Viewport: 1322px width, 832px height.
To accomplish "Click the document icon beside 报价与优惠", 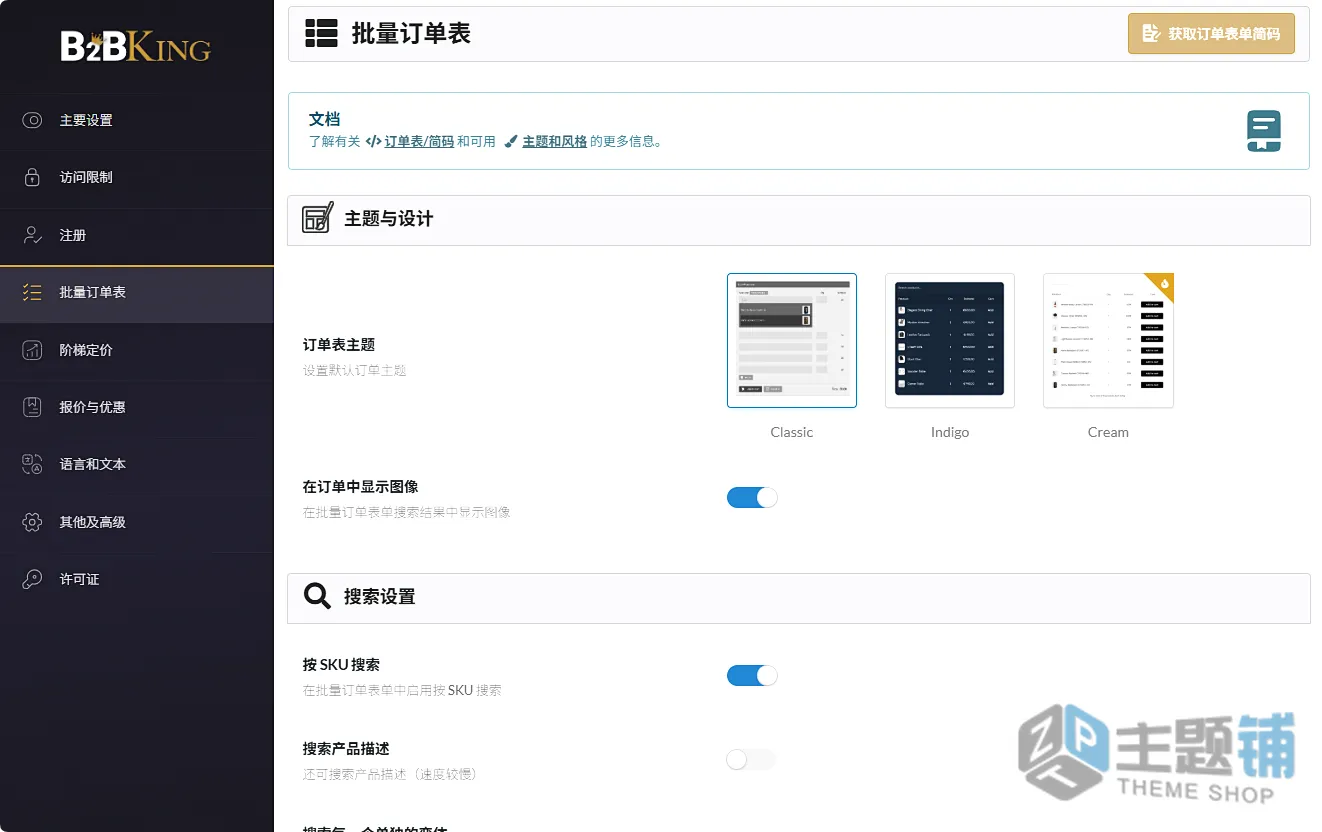I will click(x=32, y=407).
